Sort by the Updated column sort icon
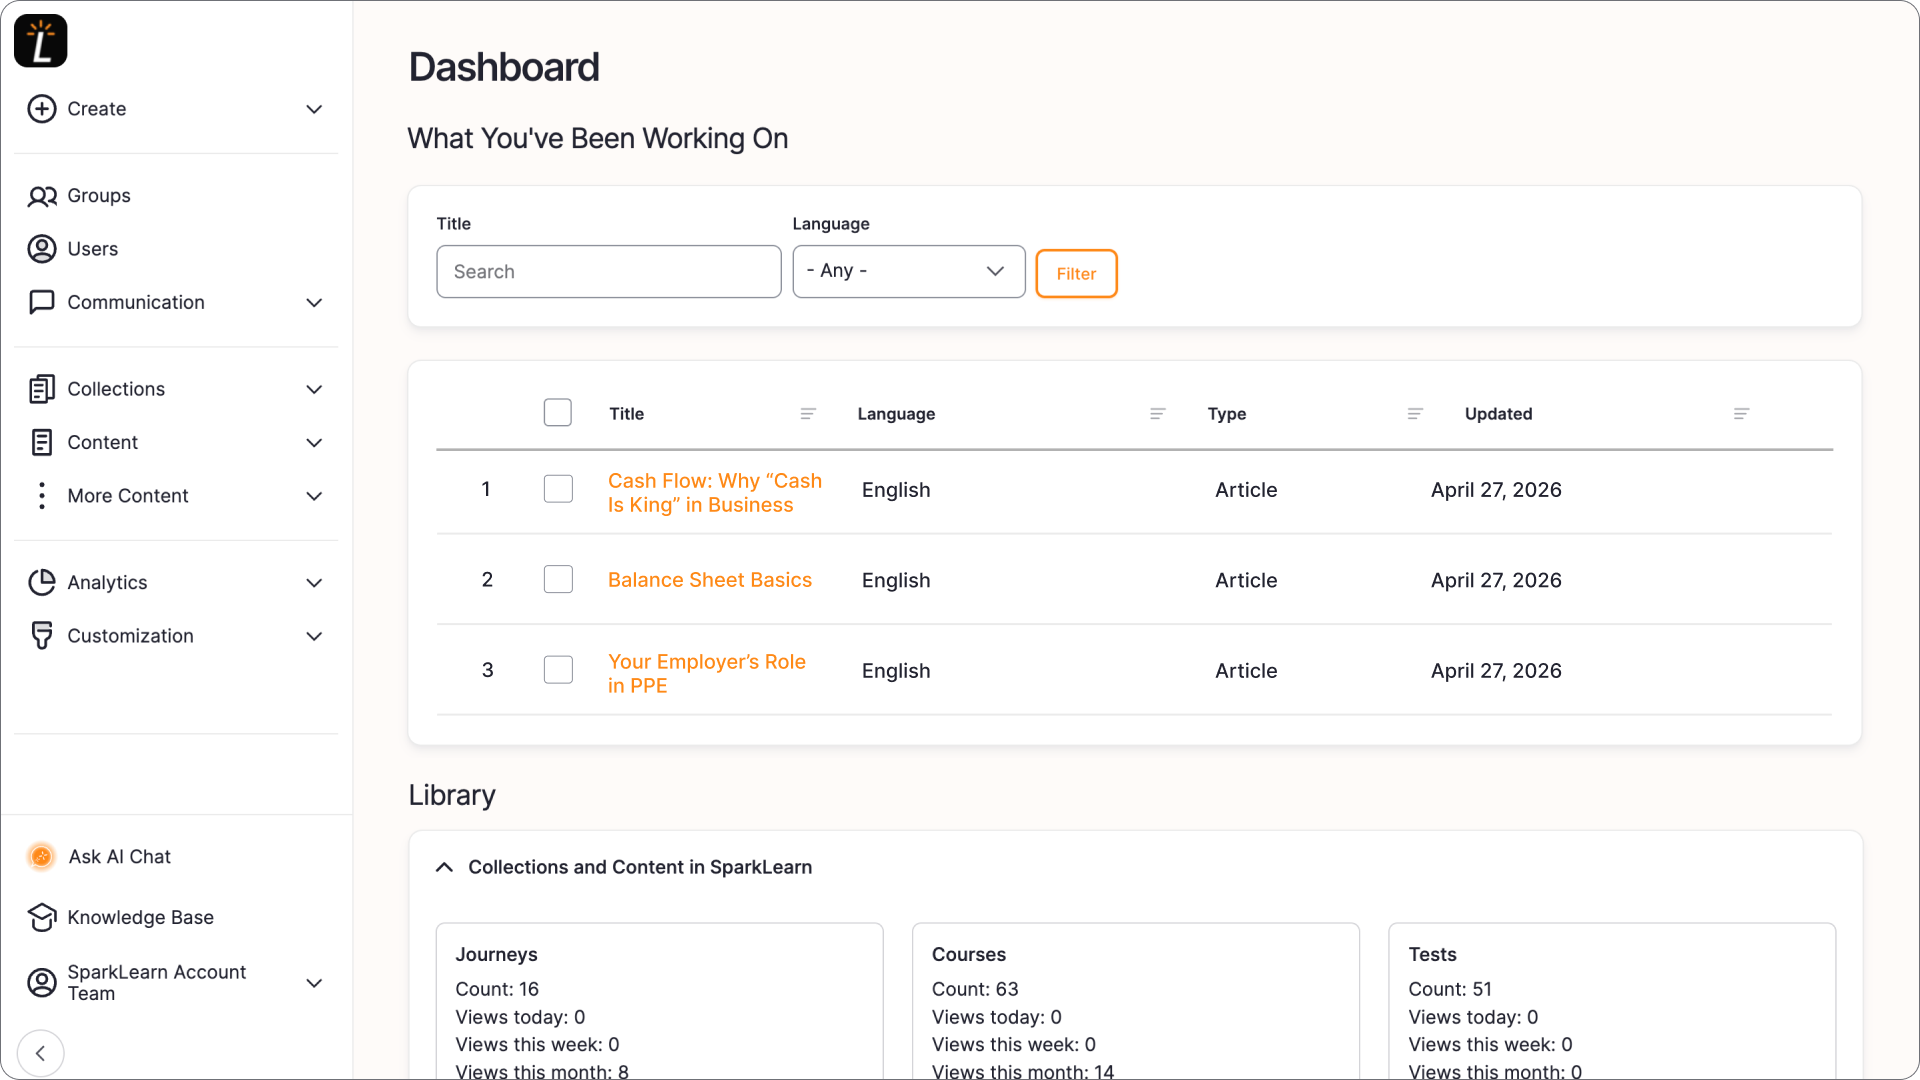The image size is (1920, 1080). (1742, 414)
